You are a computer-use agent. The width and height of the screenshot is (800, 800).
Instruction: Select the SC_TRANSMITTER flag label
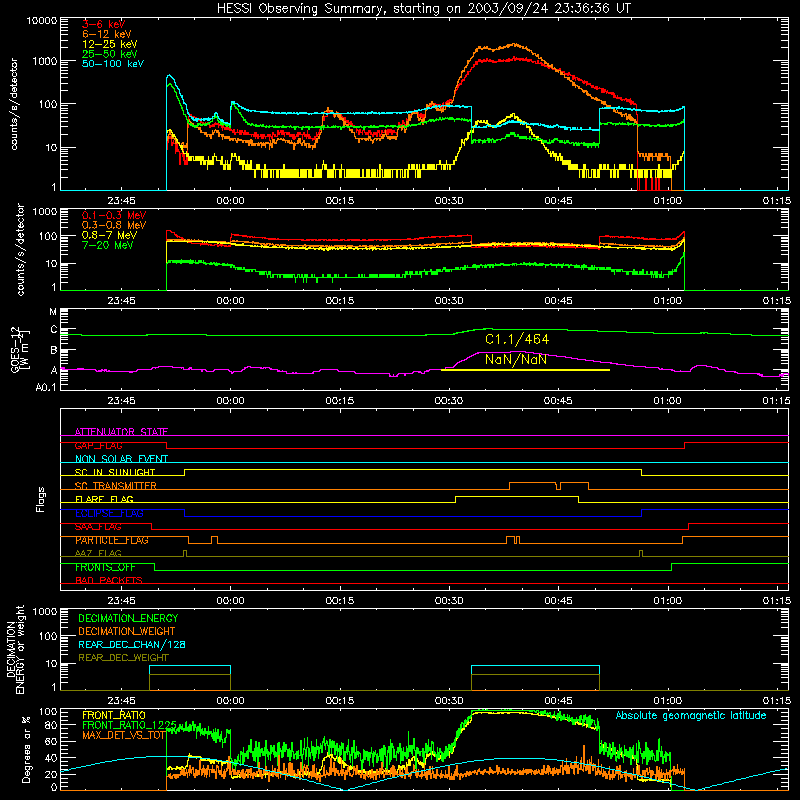[115, 486]
